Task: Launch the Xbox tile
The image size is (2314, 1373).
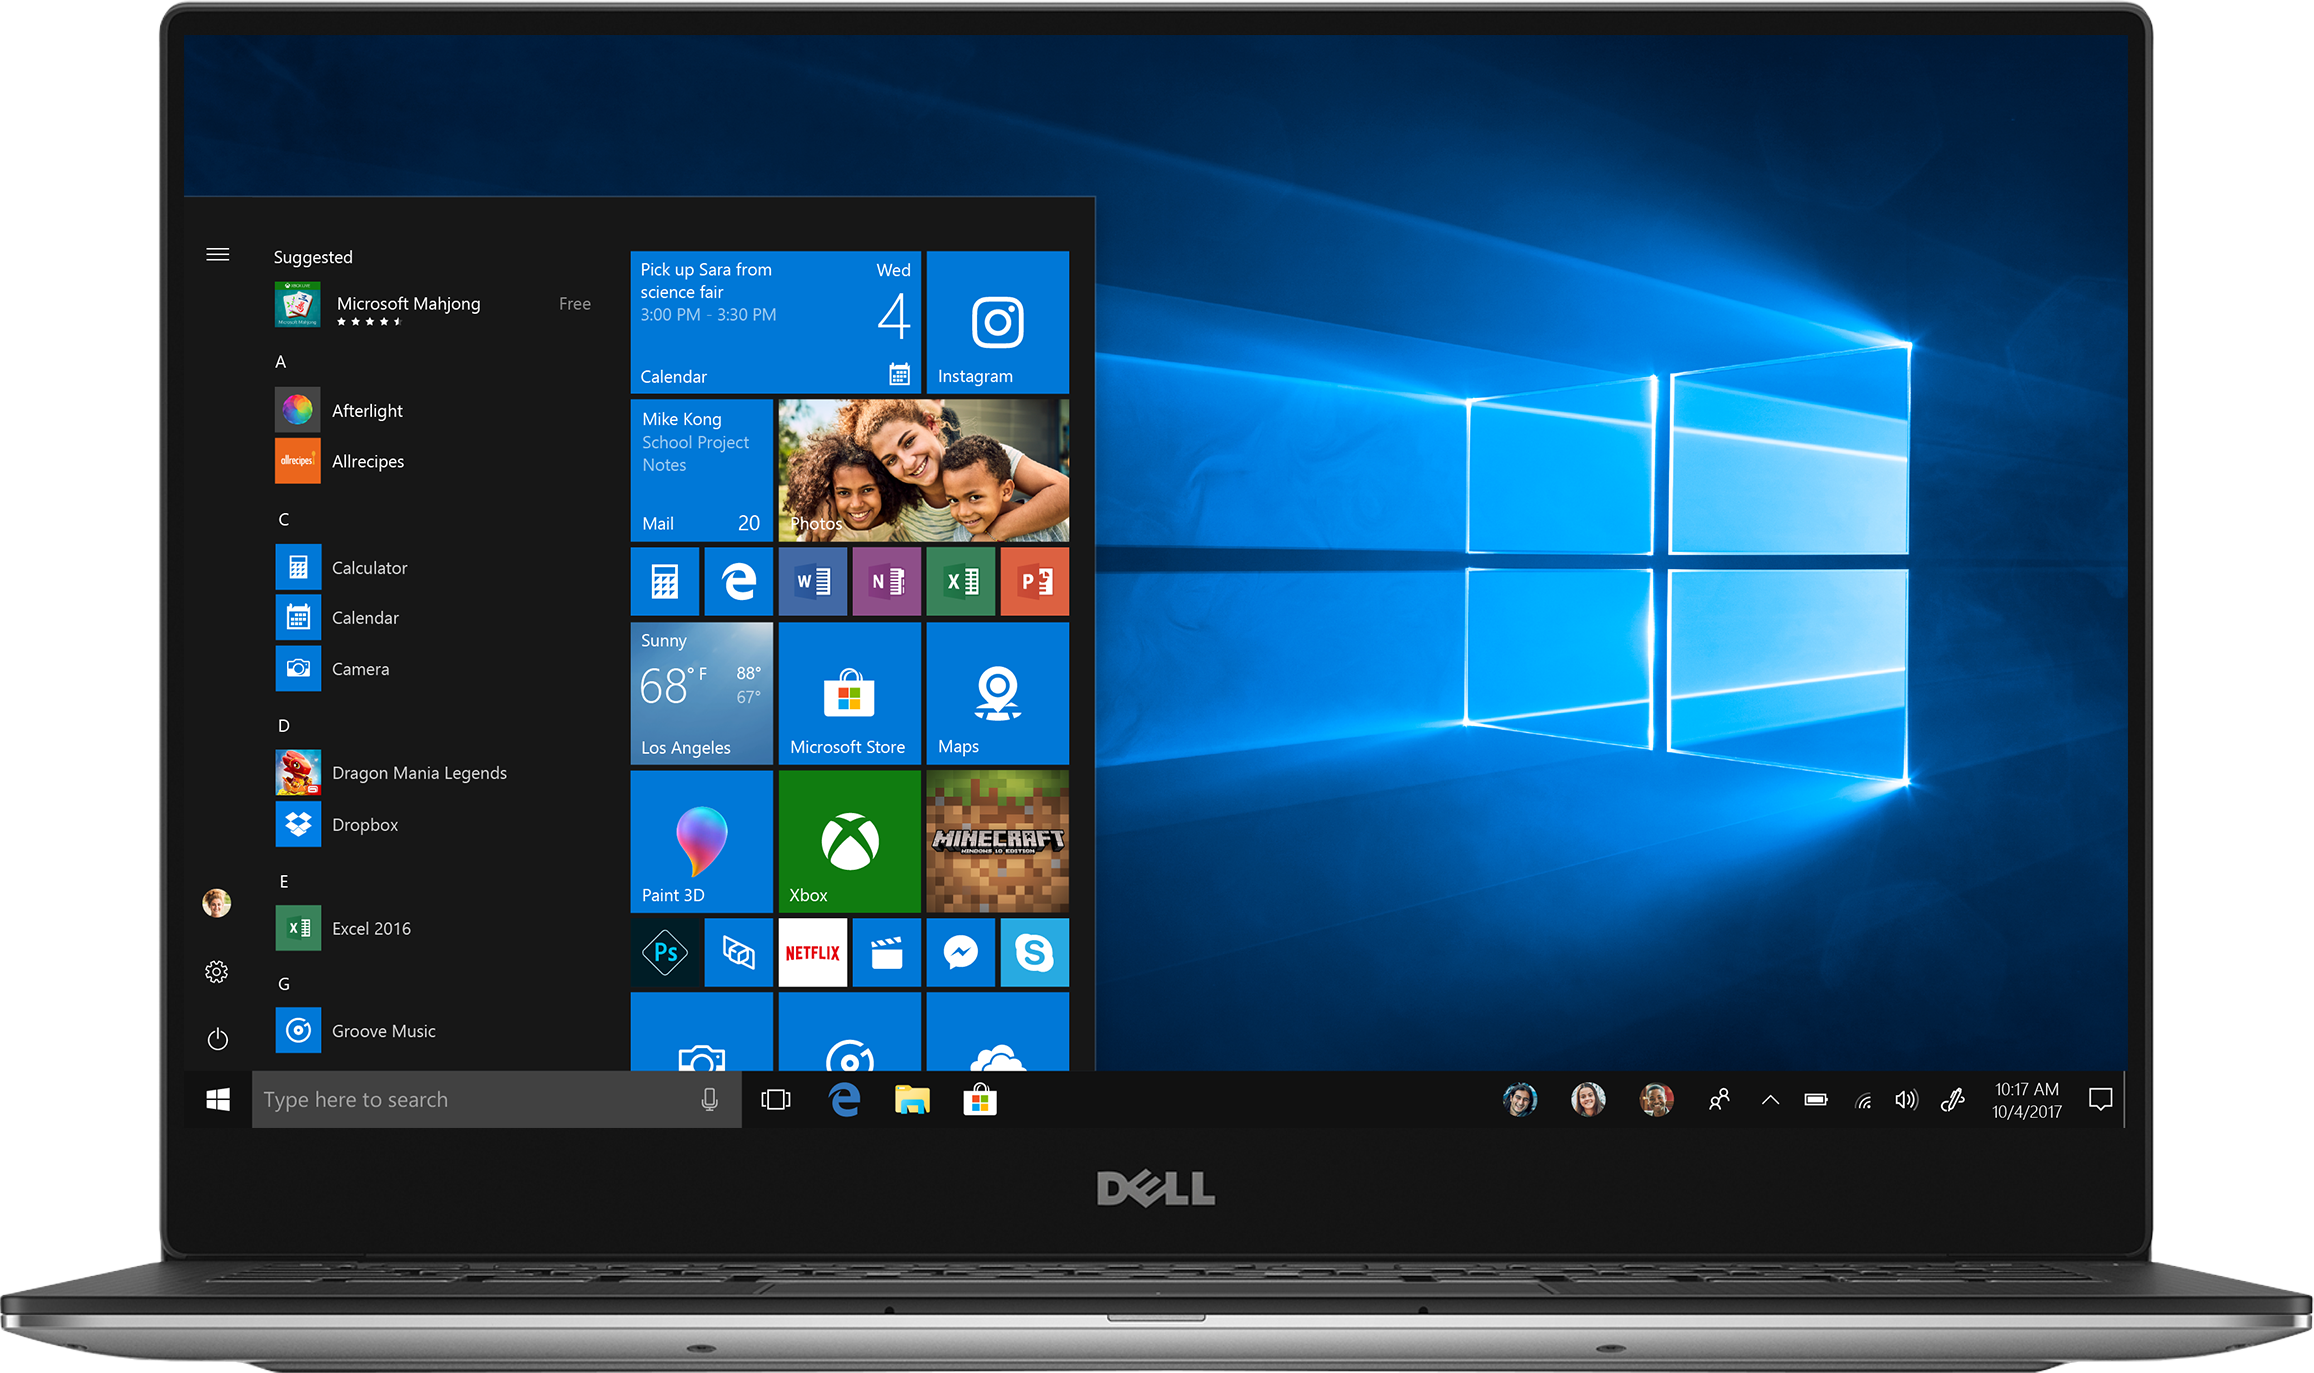Action: tap(849, 841)
